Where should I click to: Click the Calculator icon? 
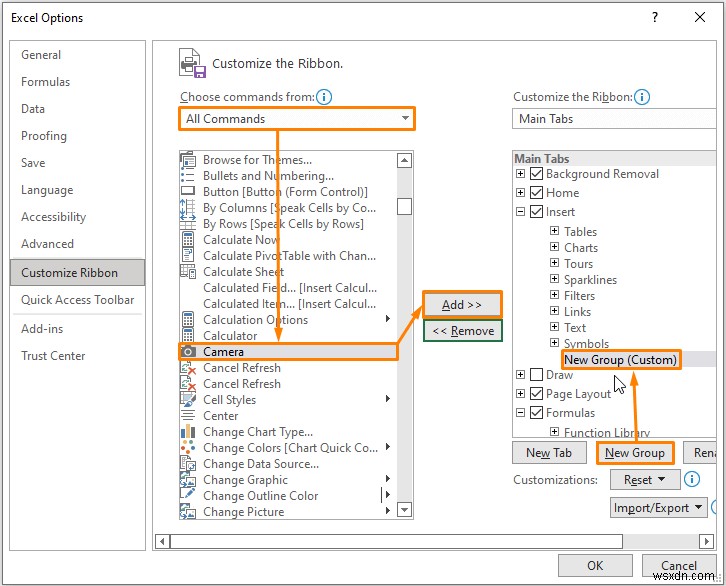click(188, 336)
